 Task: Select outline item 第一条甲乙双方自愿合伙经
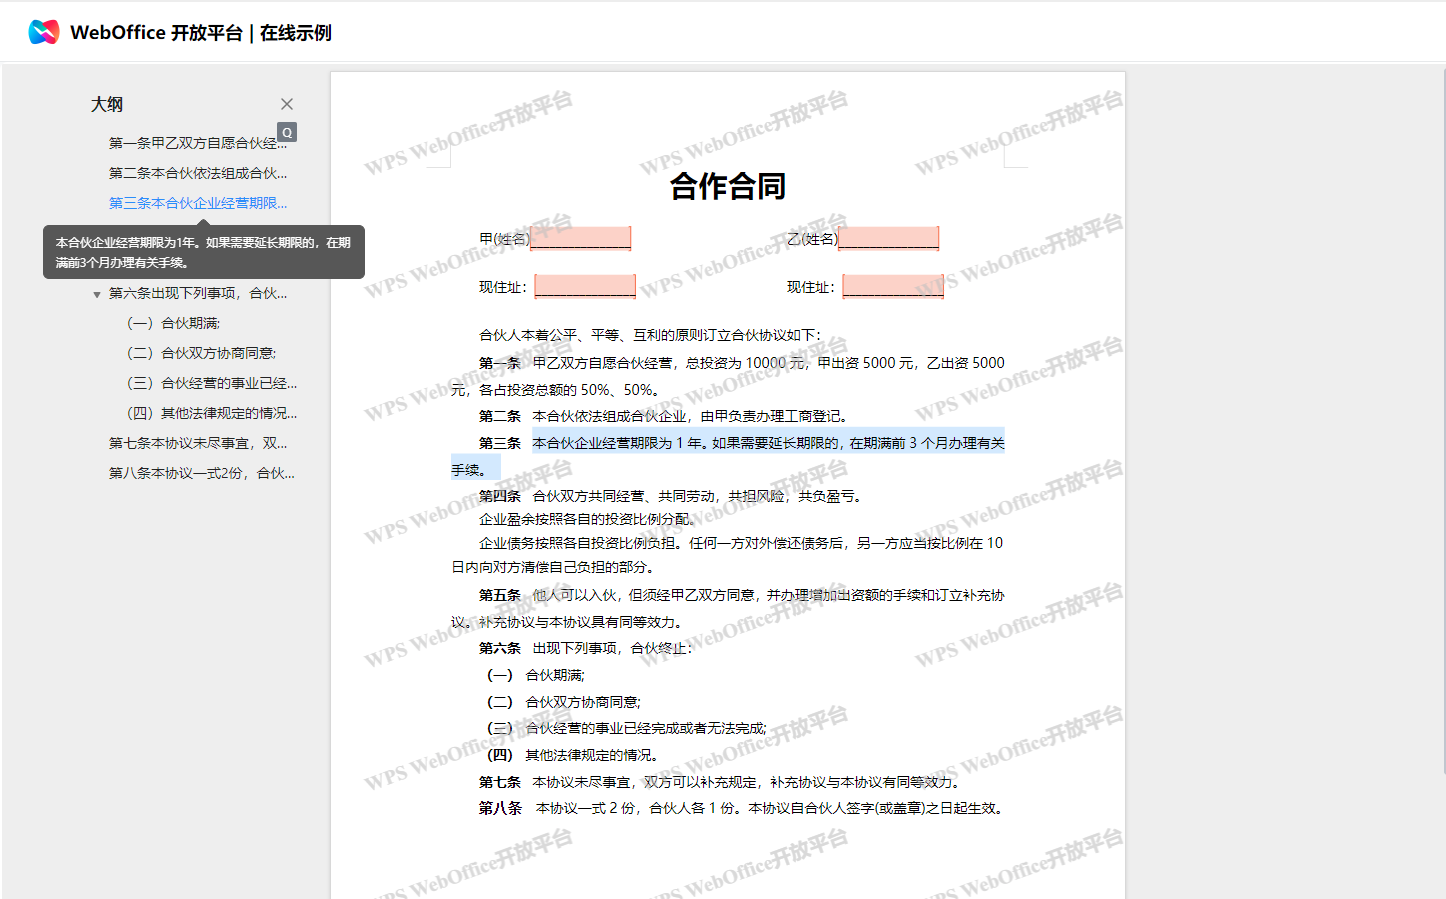pos(198,143)
